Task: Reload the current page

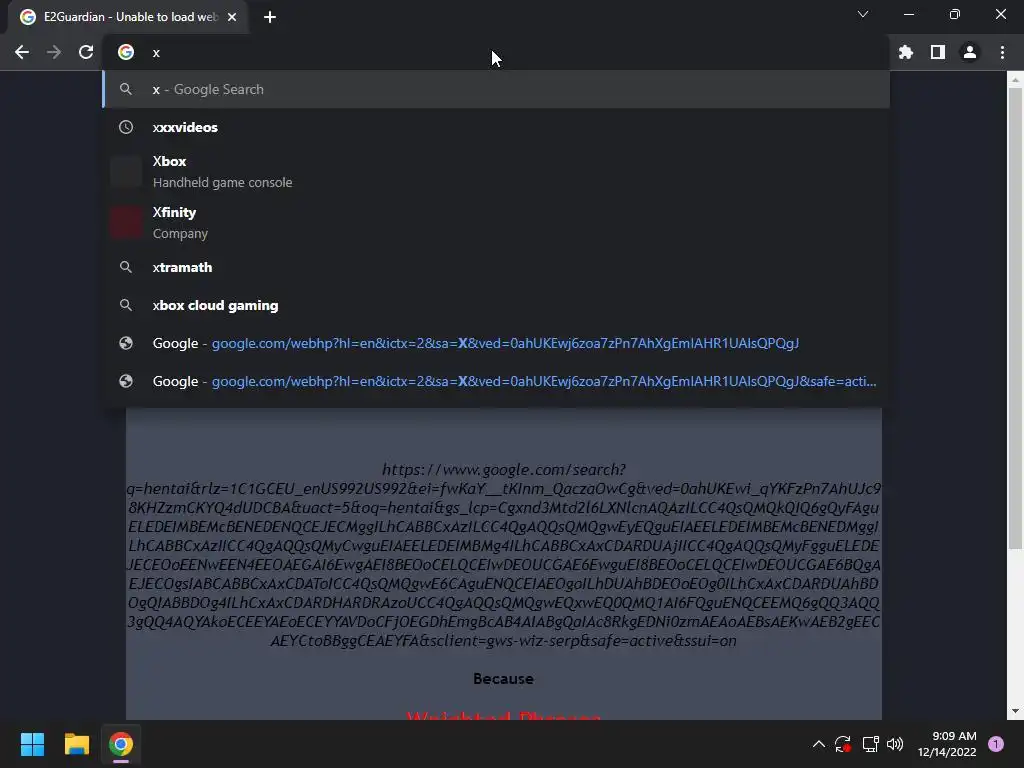Action: click(x=86, y=52)
